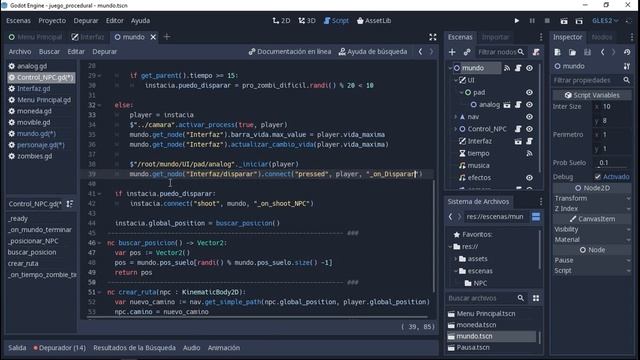This screenshot has width=640, height=360.
Task: Pause the running scene
Action: pos(532,20)
